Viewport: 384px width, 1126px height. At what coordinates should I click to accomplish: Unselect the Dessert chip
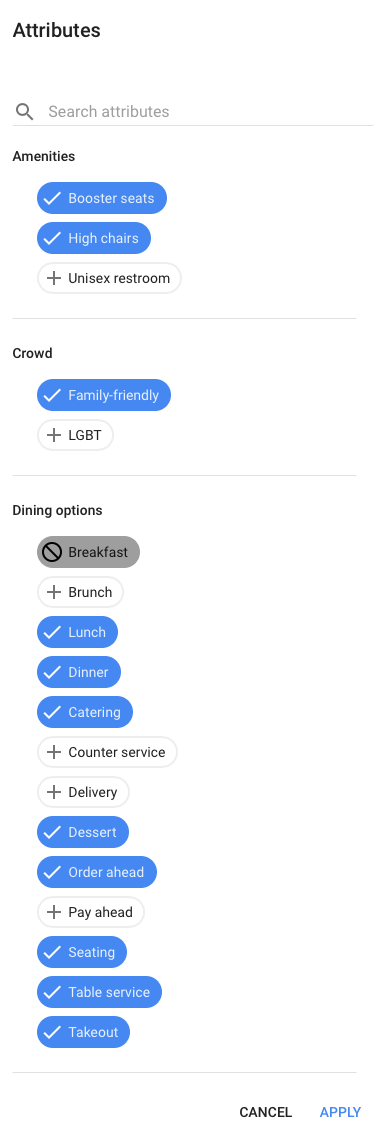pos(83,832)
